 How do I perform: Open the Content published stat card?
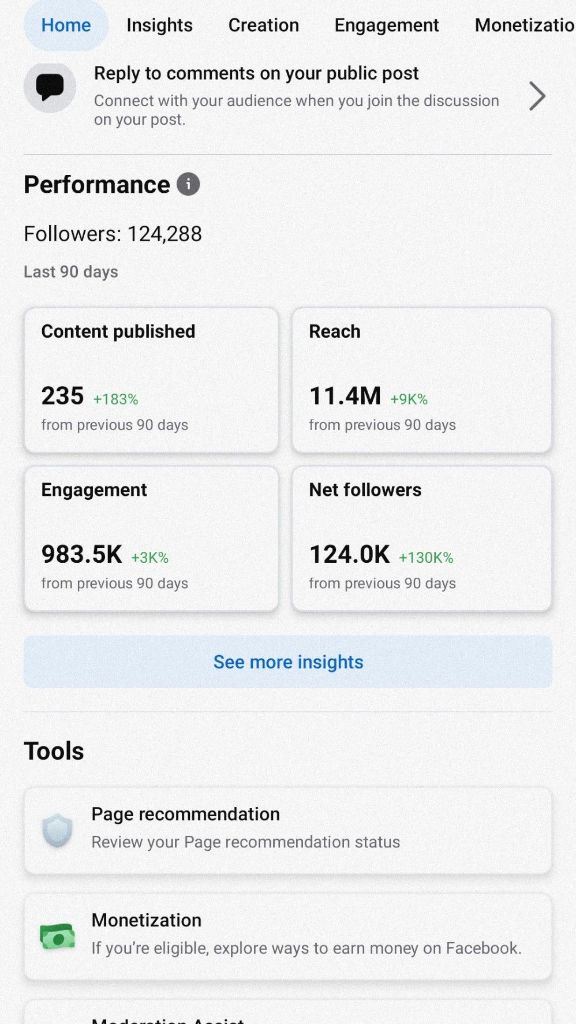(151, 380)
